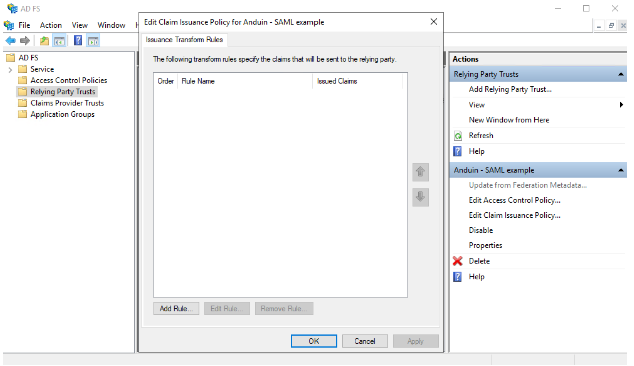Click the Order column header
Viewport: 634px width, 366px height.
pos(165,81)
